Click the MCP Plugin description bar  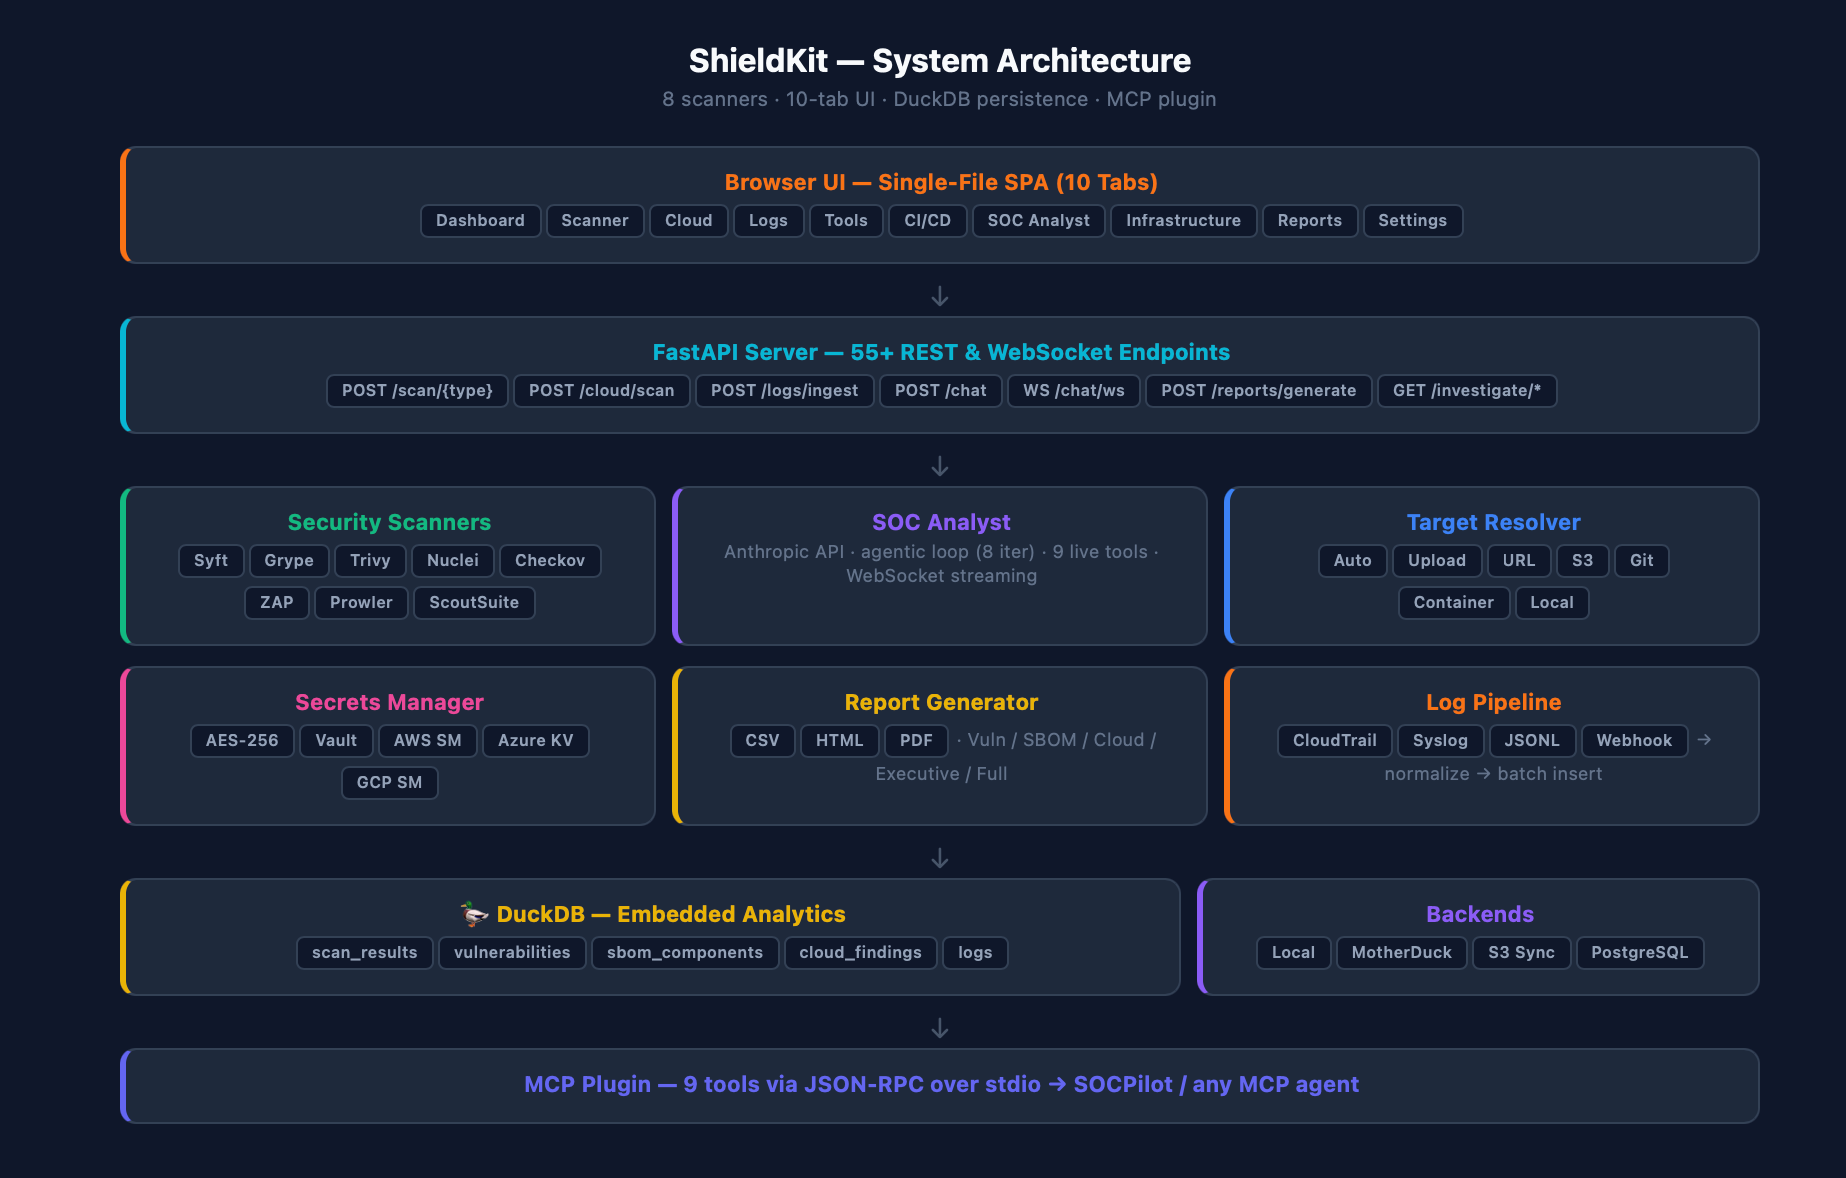pos(940,1085)
